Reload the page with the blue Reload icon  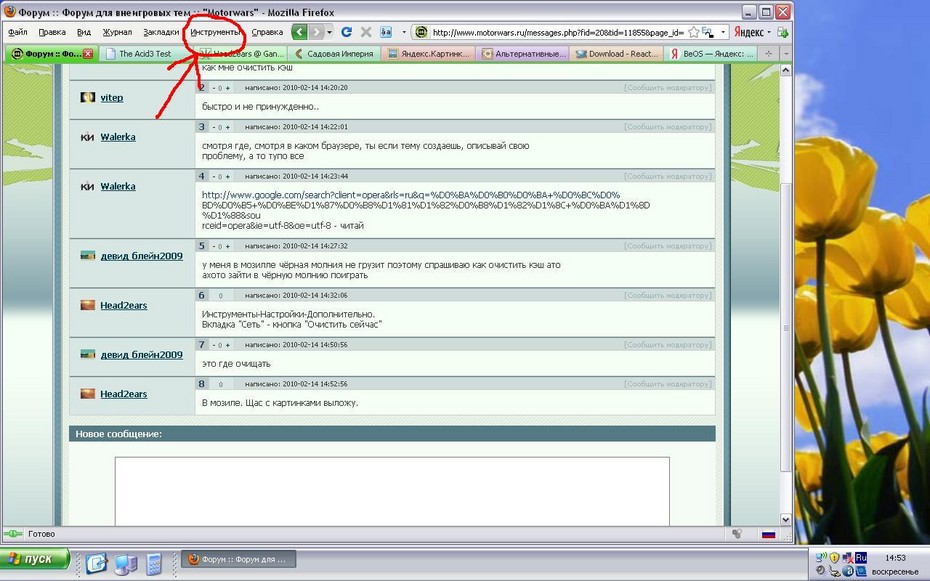347,32
